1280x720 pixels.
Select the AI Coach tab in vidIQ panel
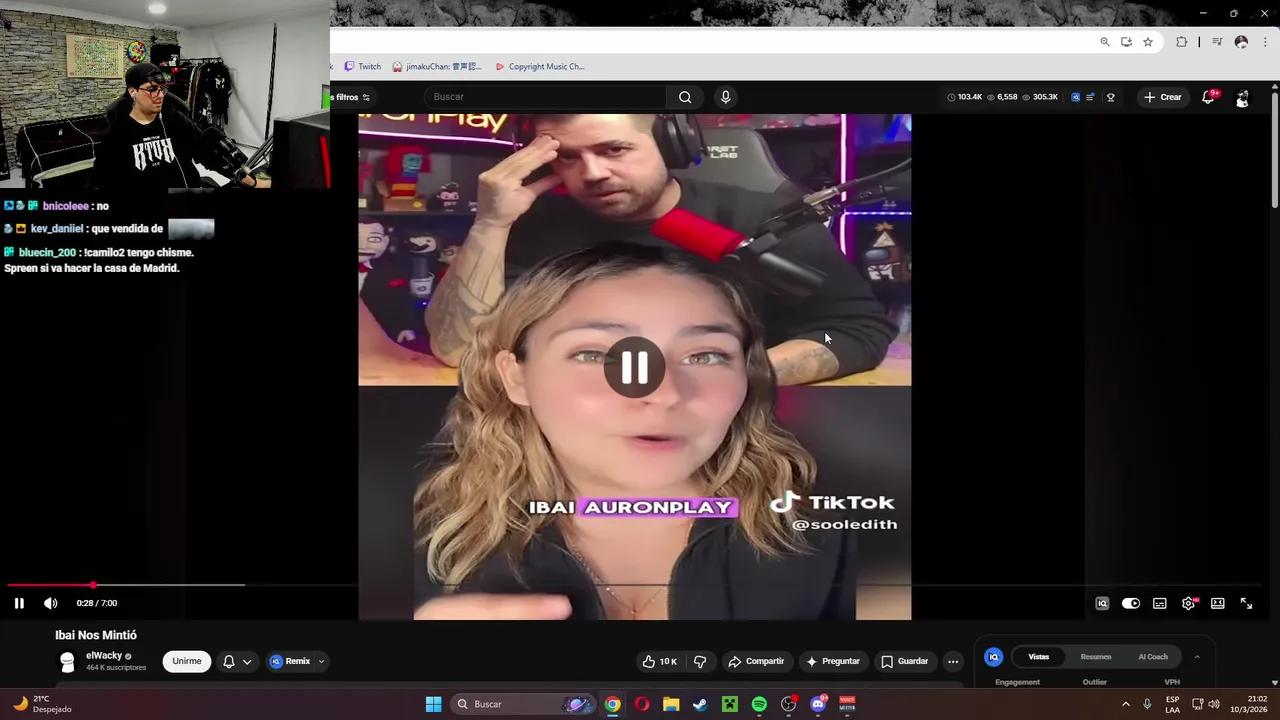[x=1153, y=657]
